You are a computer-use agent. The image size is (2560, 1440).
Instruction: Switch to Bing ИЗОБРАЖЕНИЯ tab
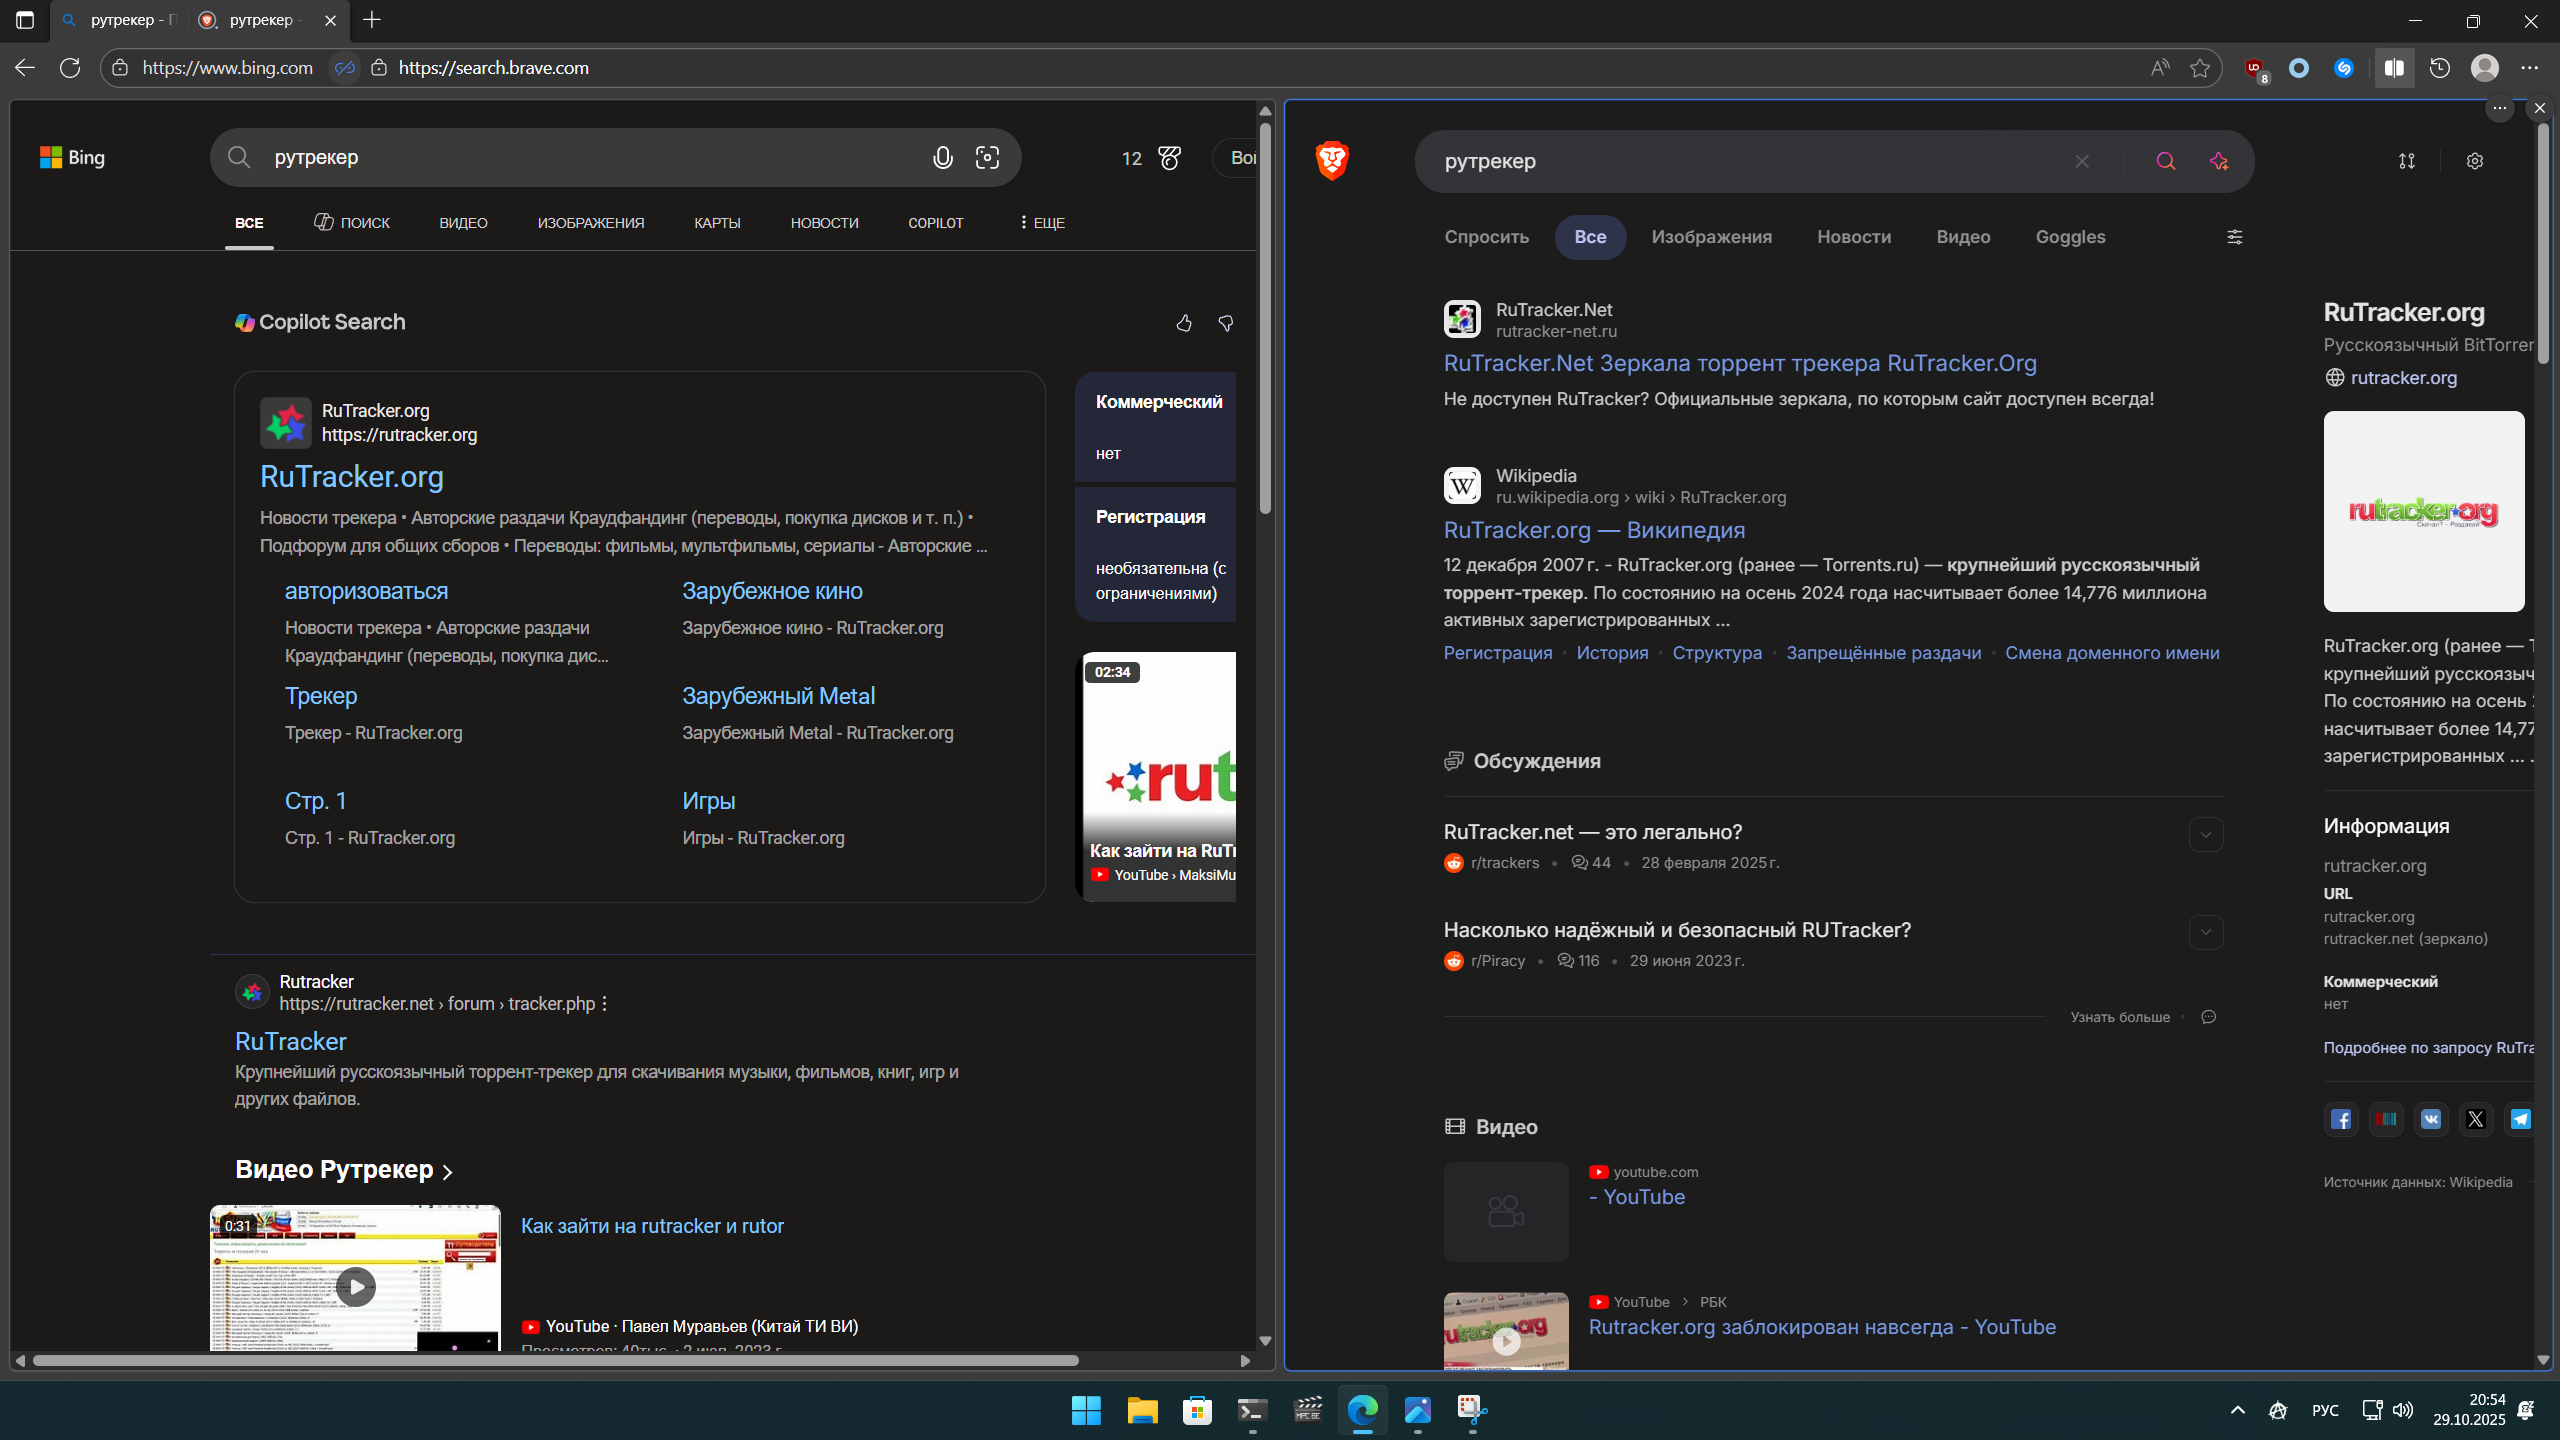point(590,223)
